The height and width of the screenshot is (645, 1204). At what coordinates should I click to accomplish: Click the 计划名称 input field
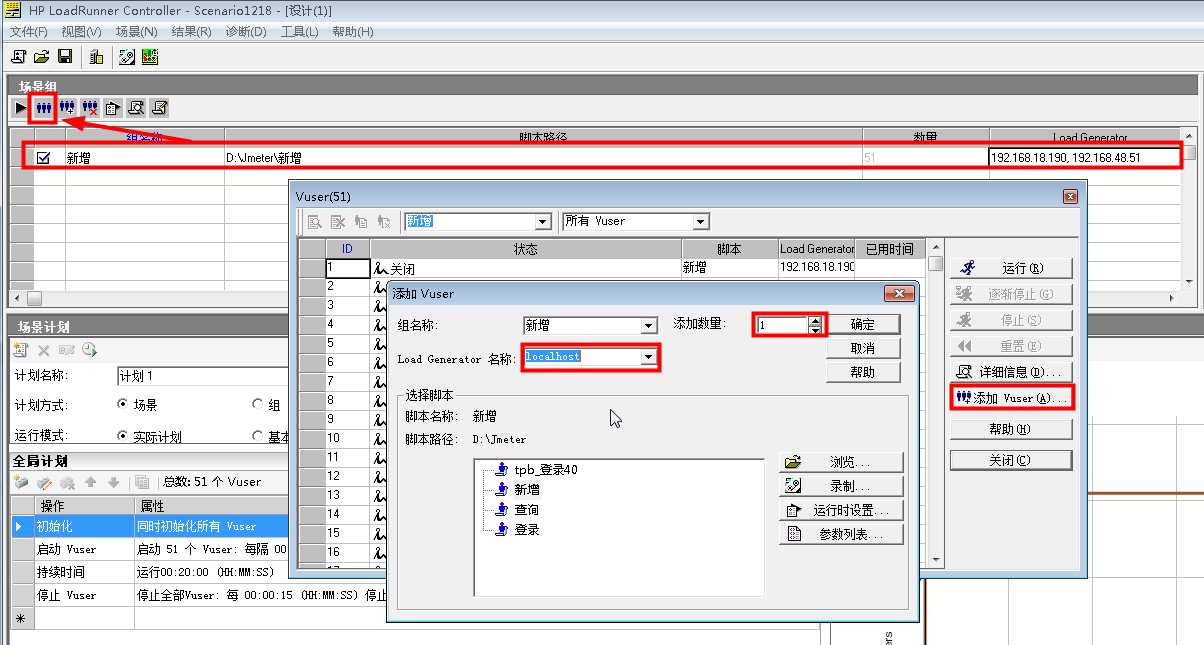click(x=202, y=376)
